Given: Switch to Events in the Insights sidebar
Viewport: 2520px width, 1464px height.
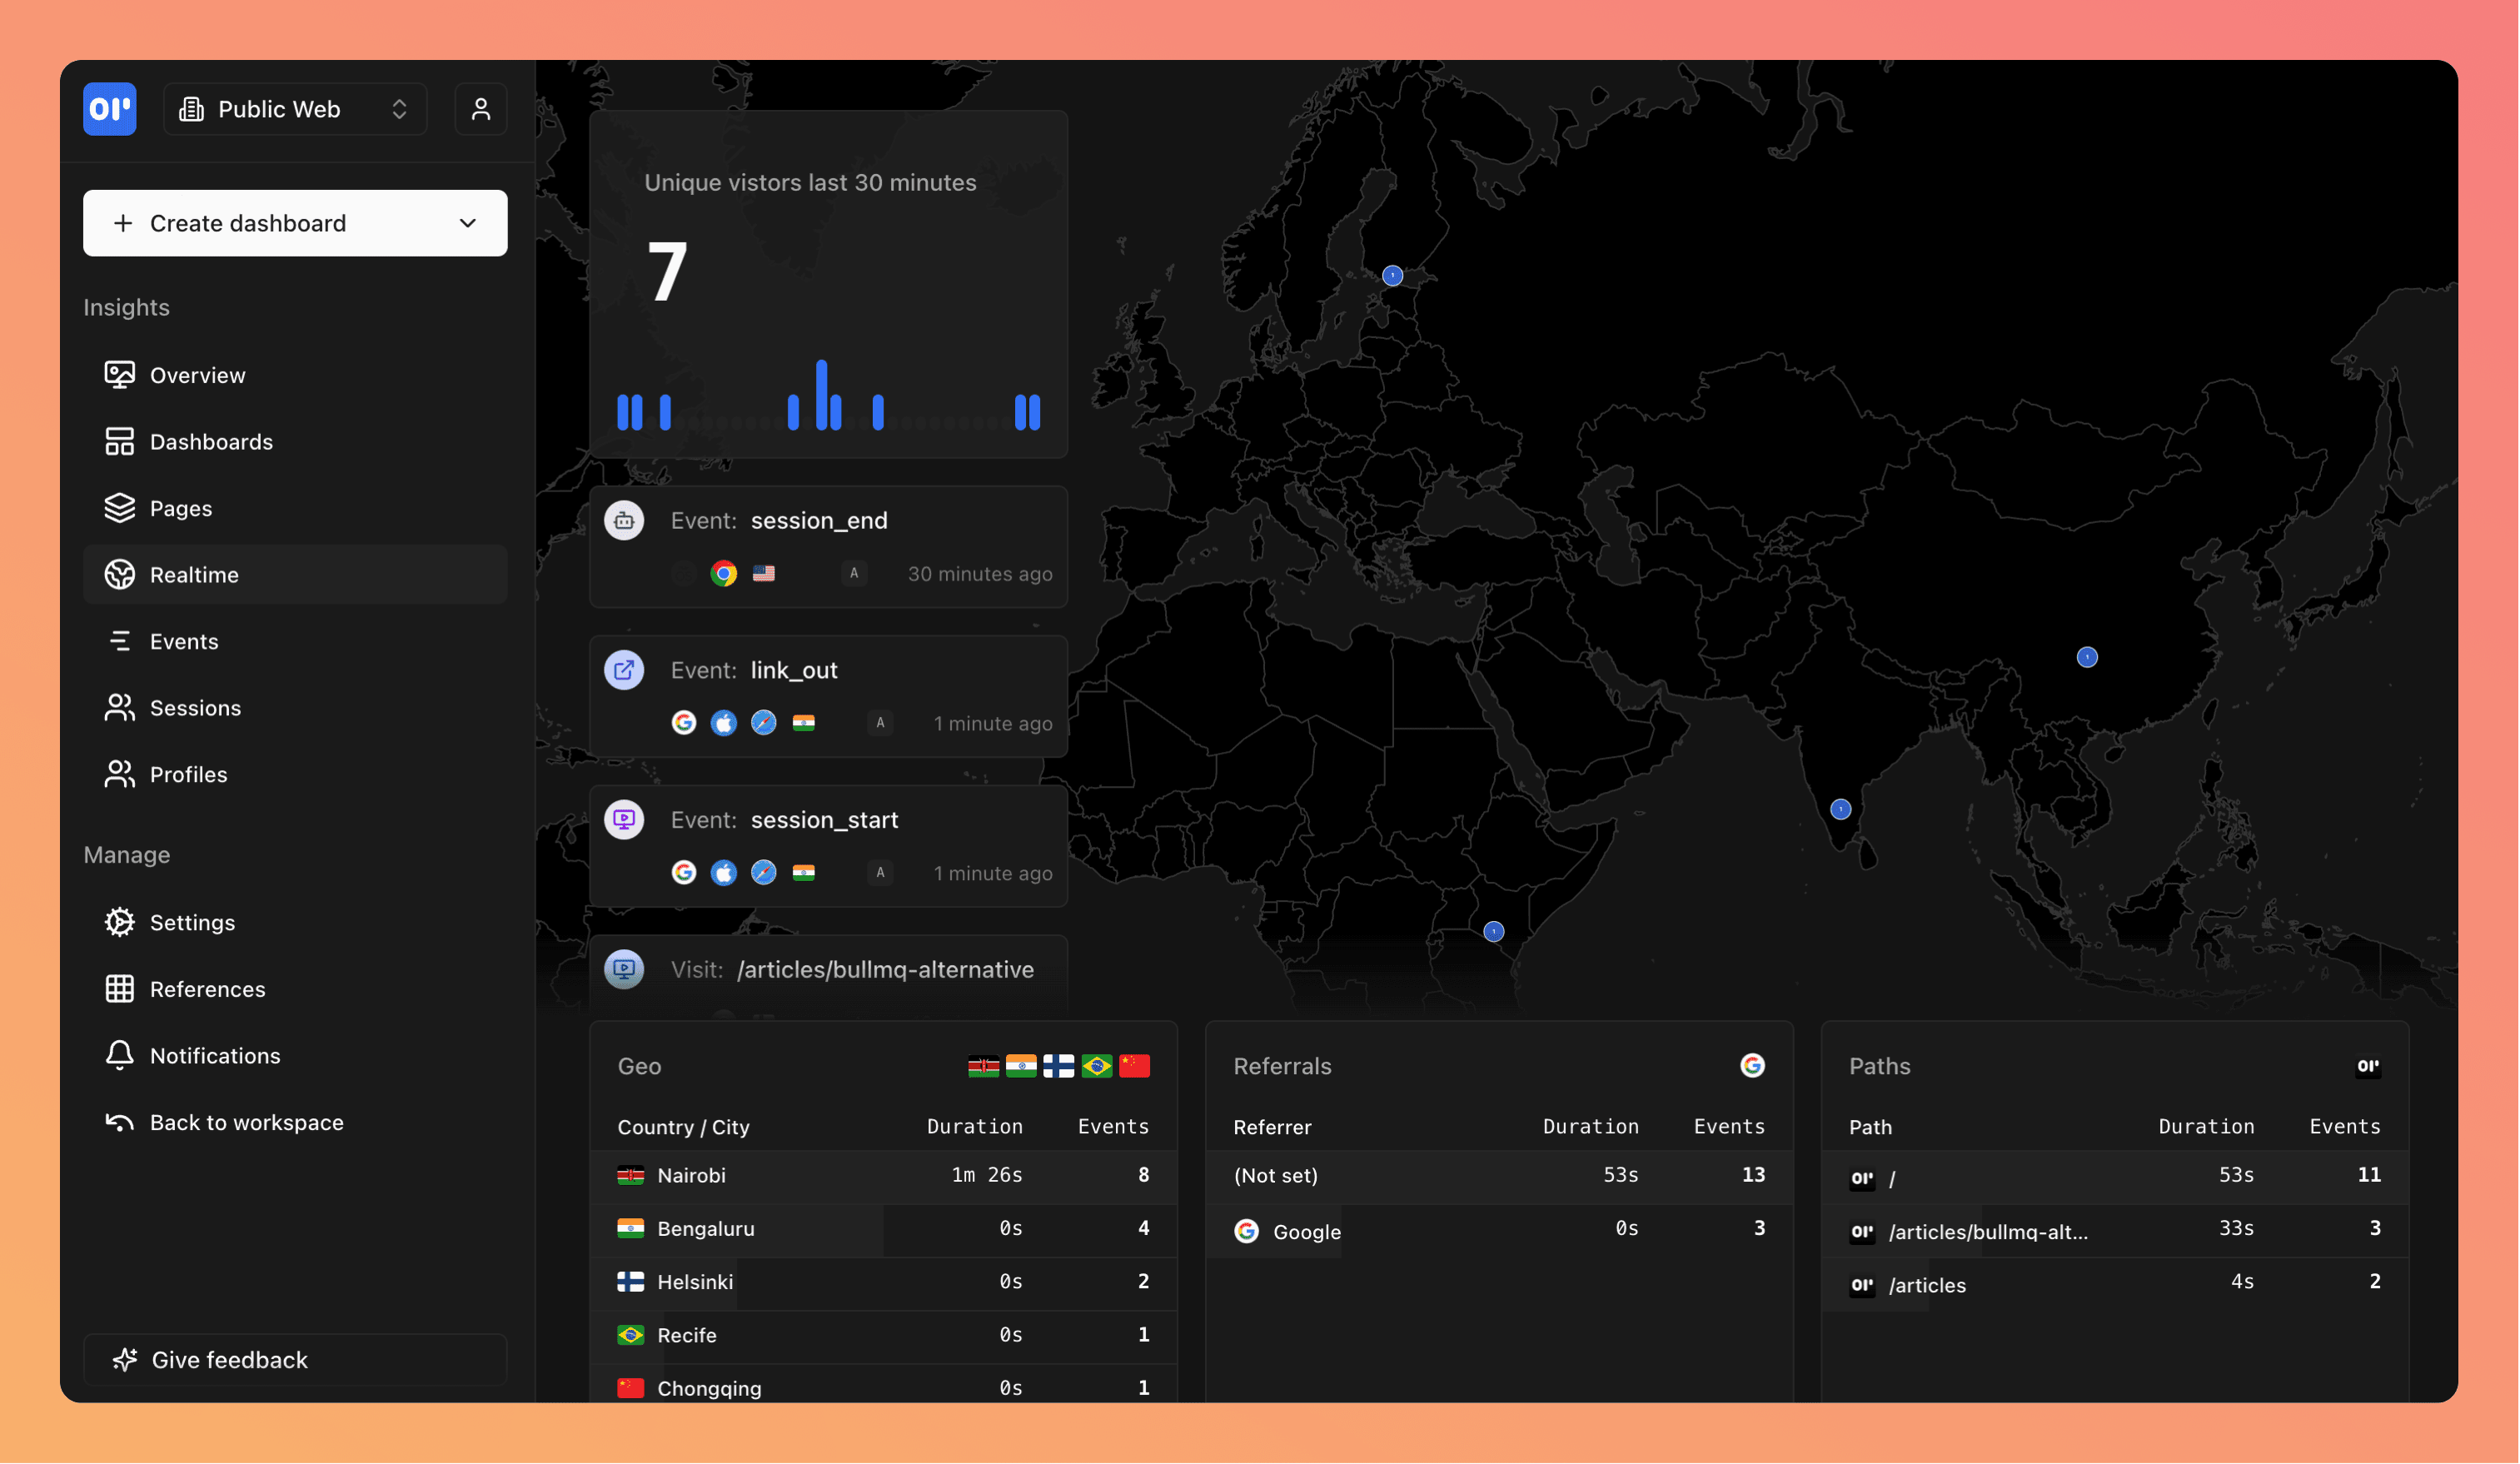Looking at the screenshot, I should point(184,641).
